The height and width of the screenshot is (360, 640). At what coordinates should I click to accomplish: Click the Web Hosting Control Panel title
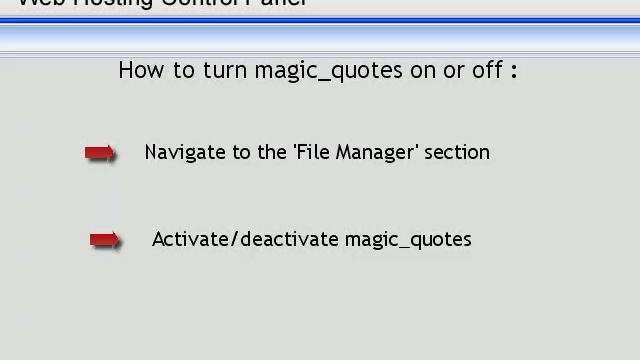tap(162, 3)
